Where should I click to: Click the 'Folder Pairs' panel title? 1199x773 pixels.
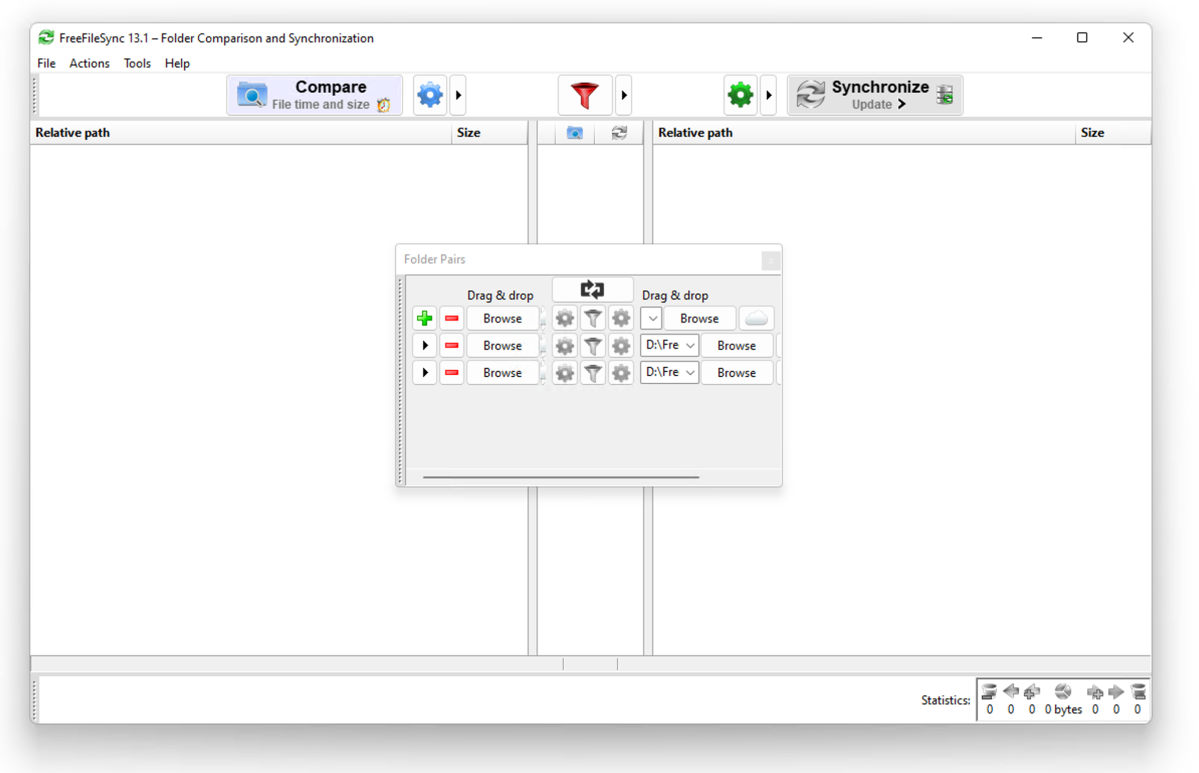tap(434, 259)
